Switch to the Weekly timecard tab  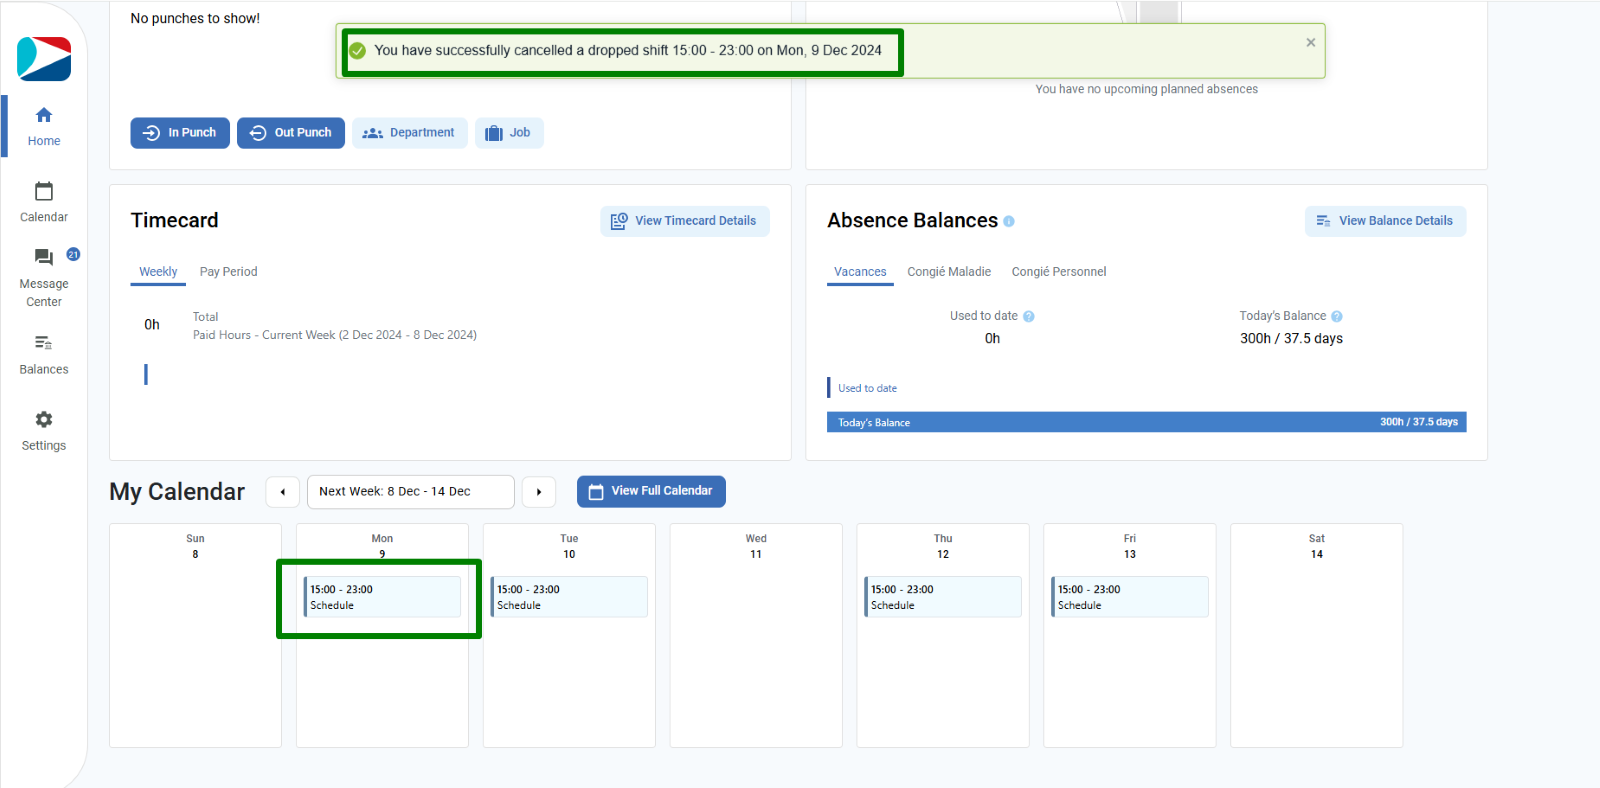point(158,272)
